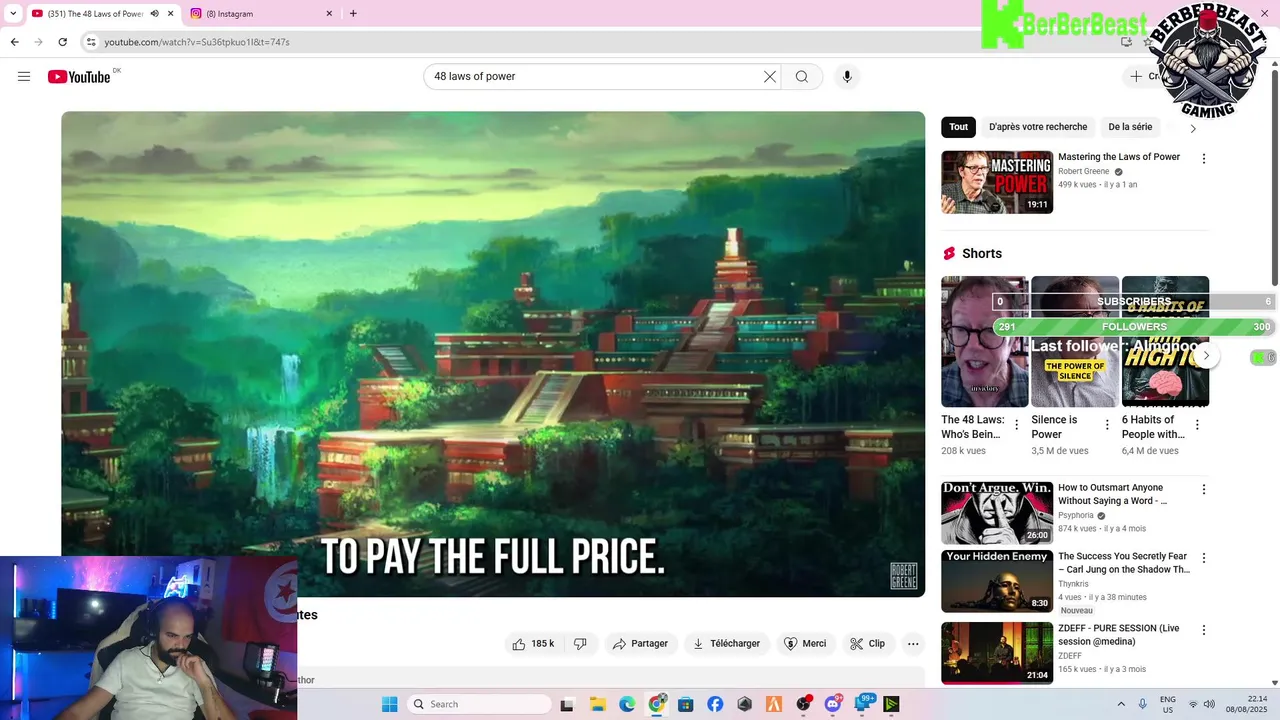Open the browser tab search dropdown
Image resolution: width=1280 pixels, height=720 pixels.
[13, 14]
